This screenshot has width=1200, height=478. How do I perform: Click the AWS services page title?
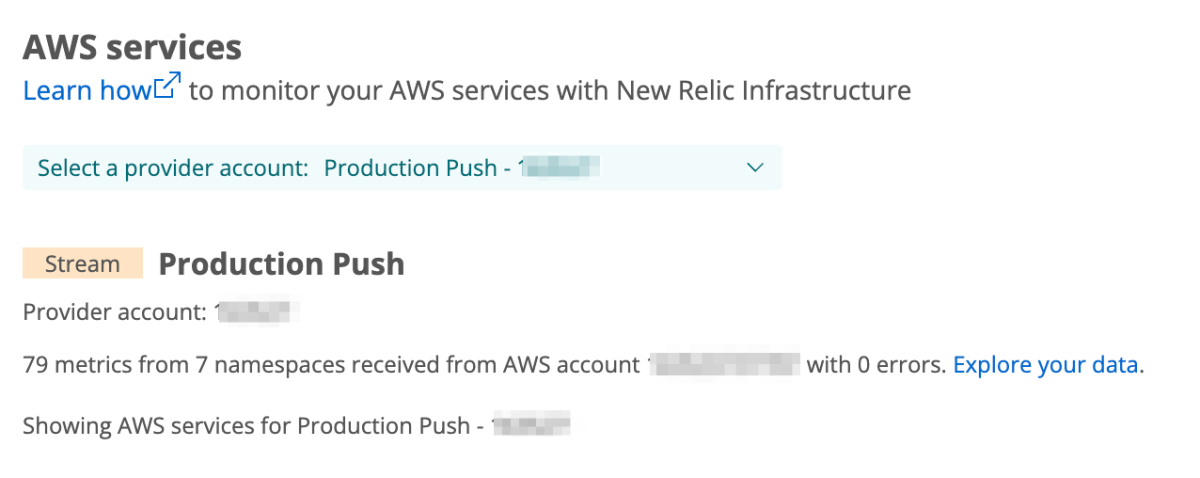tap(132, 47)
